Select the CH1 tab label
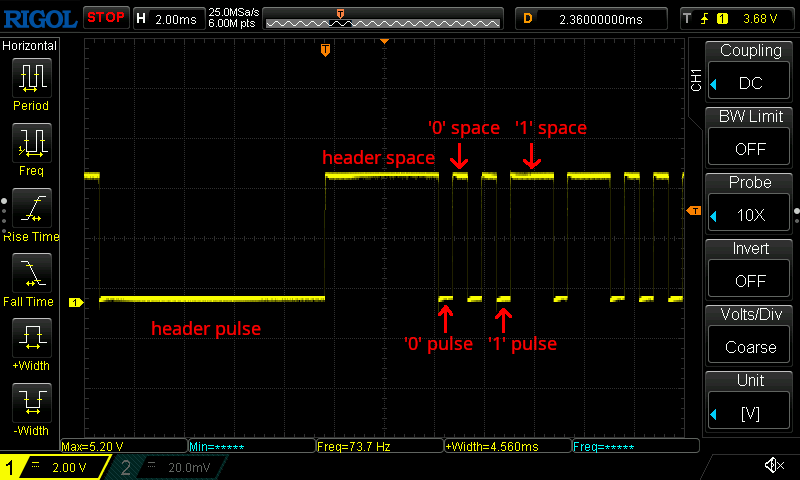800x480 pixels. [696, 80]
